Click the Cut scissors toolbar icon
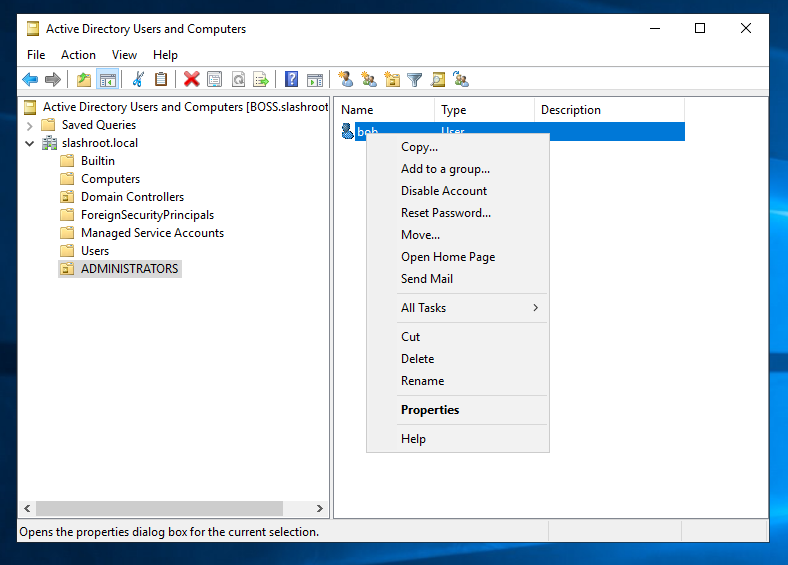 pos(138,80)
